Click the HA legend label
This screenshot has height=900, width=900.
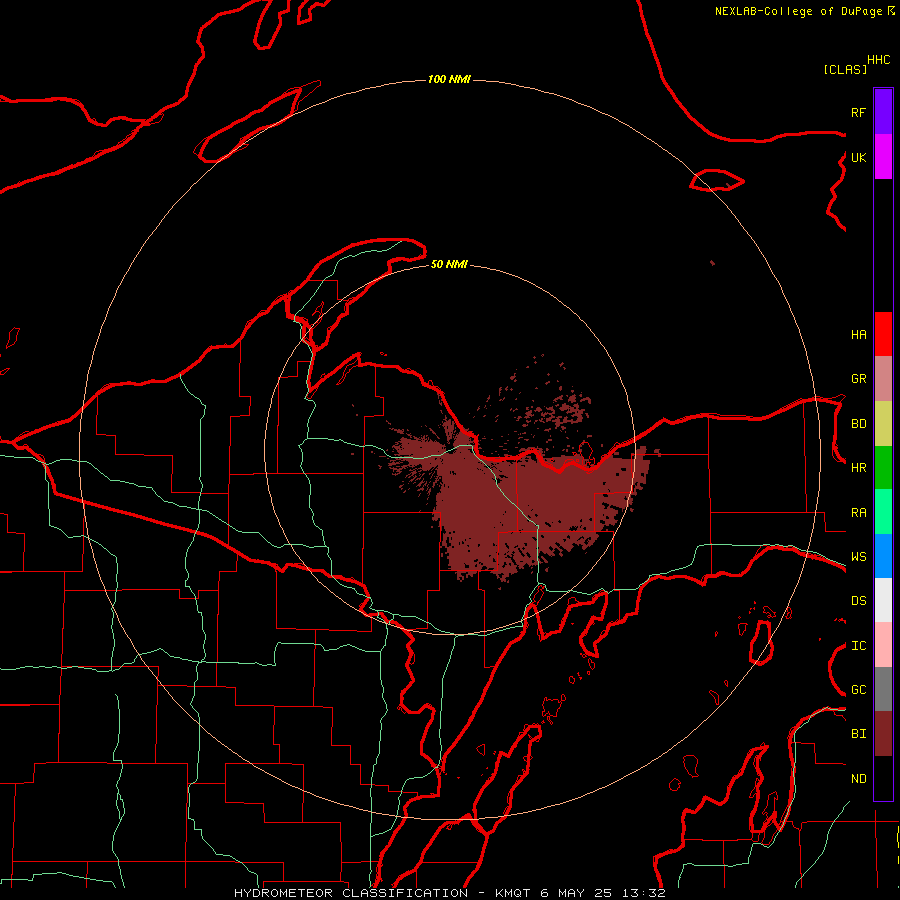(858, 334)
